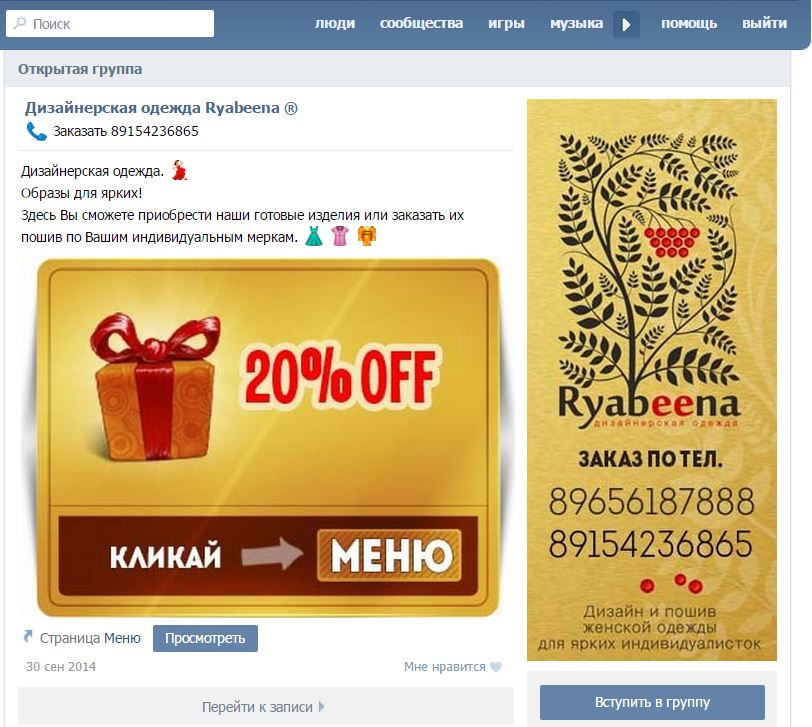Click the pink blouse emoji
This screenshot has width=812, height=727.
coord(340,236)
